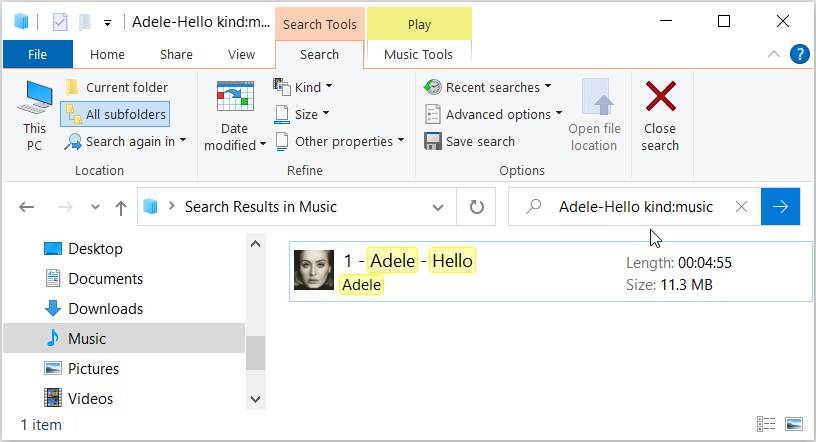
Task: Toggle All subfolders search scope
Action: (115, 114)
